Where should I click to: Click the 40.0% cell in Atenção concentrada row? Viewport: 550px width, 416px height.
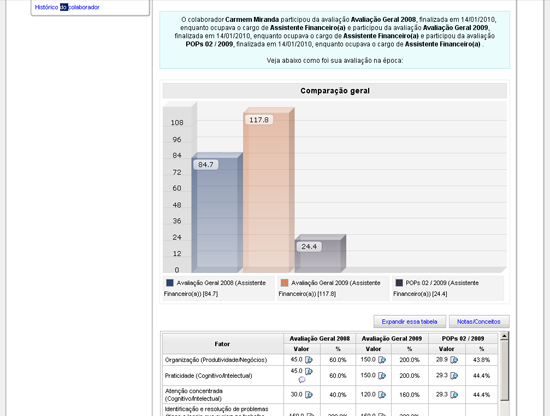tap(338, 395)
